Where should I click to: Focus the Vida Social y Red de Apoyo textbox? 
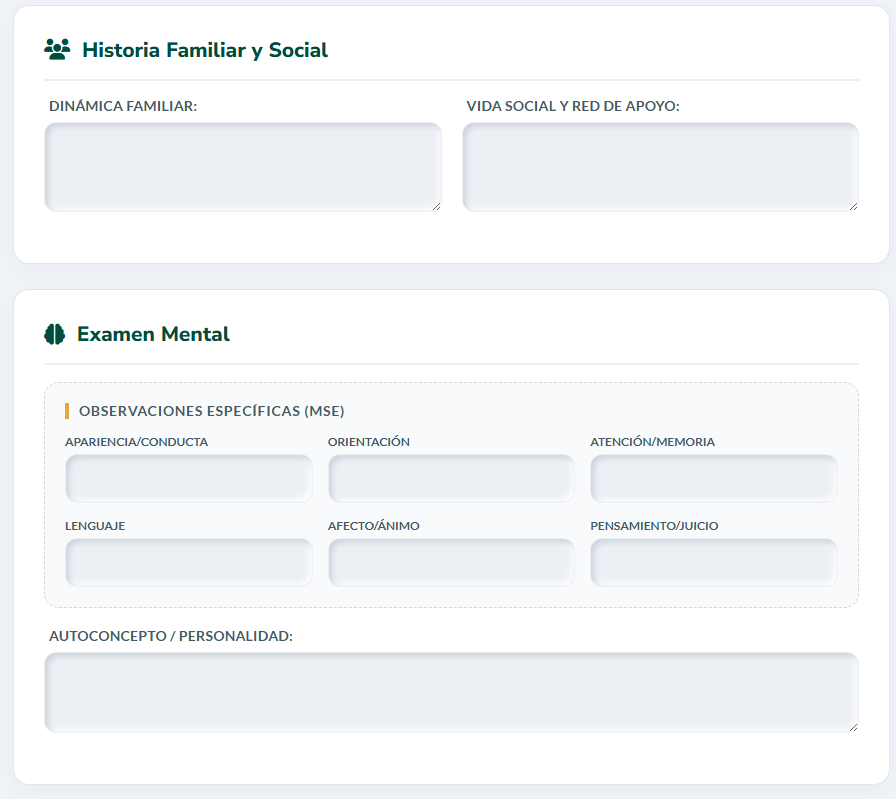click(660, 167)
